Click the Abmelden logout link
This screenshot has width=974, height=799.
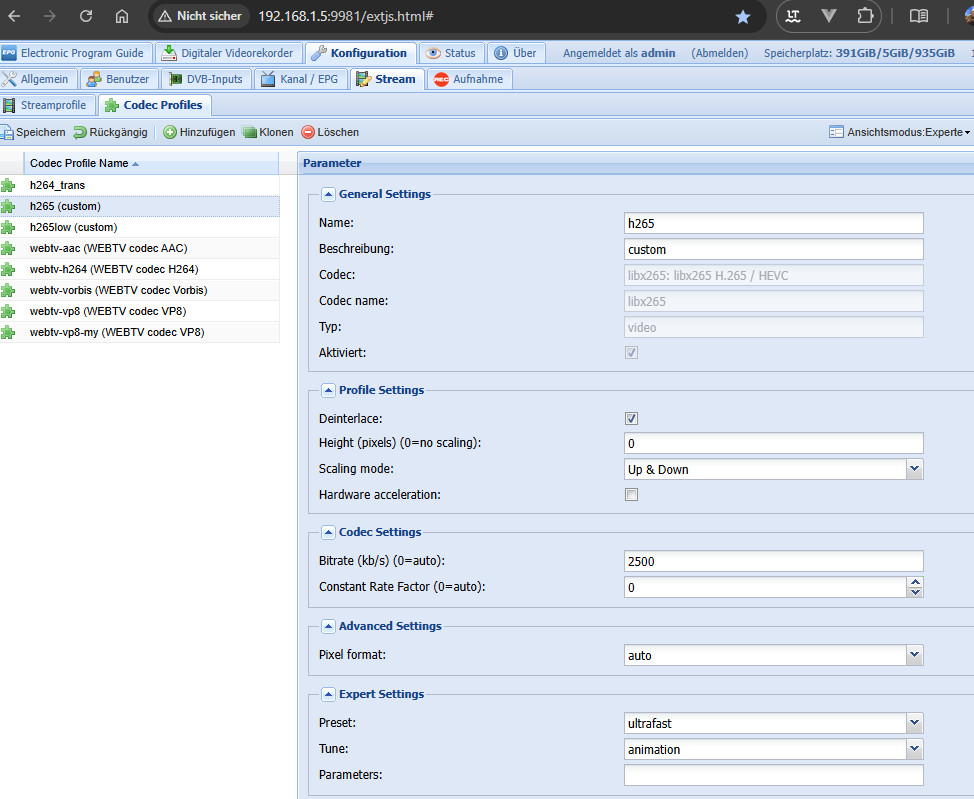point(722,53)
